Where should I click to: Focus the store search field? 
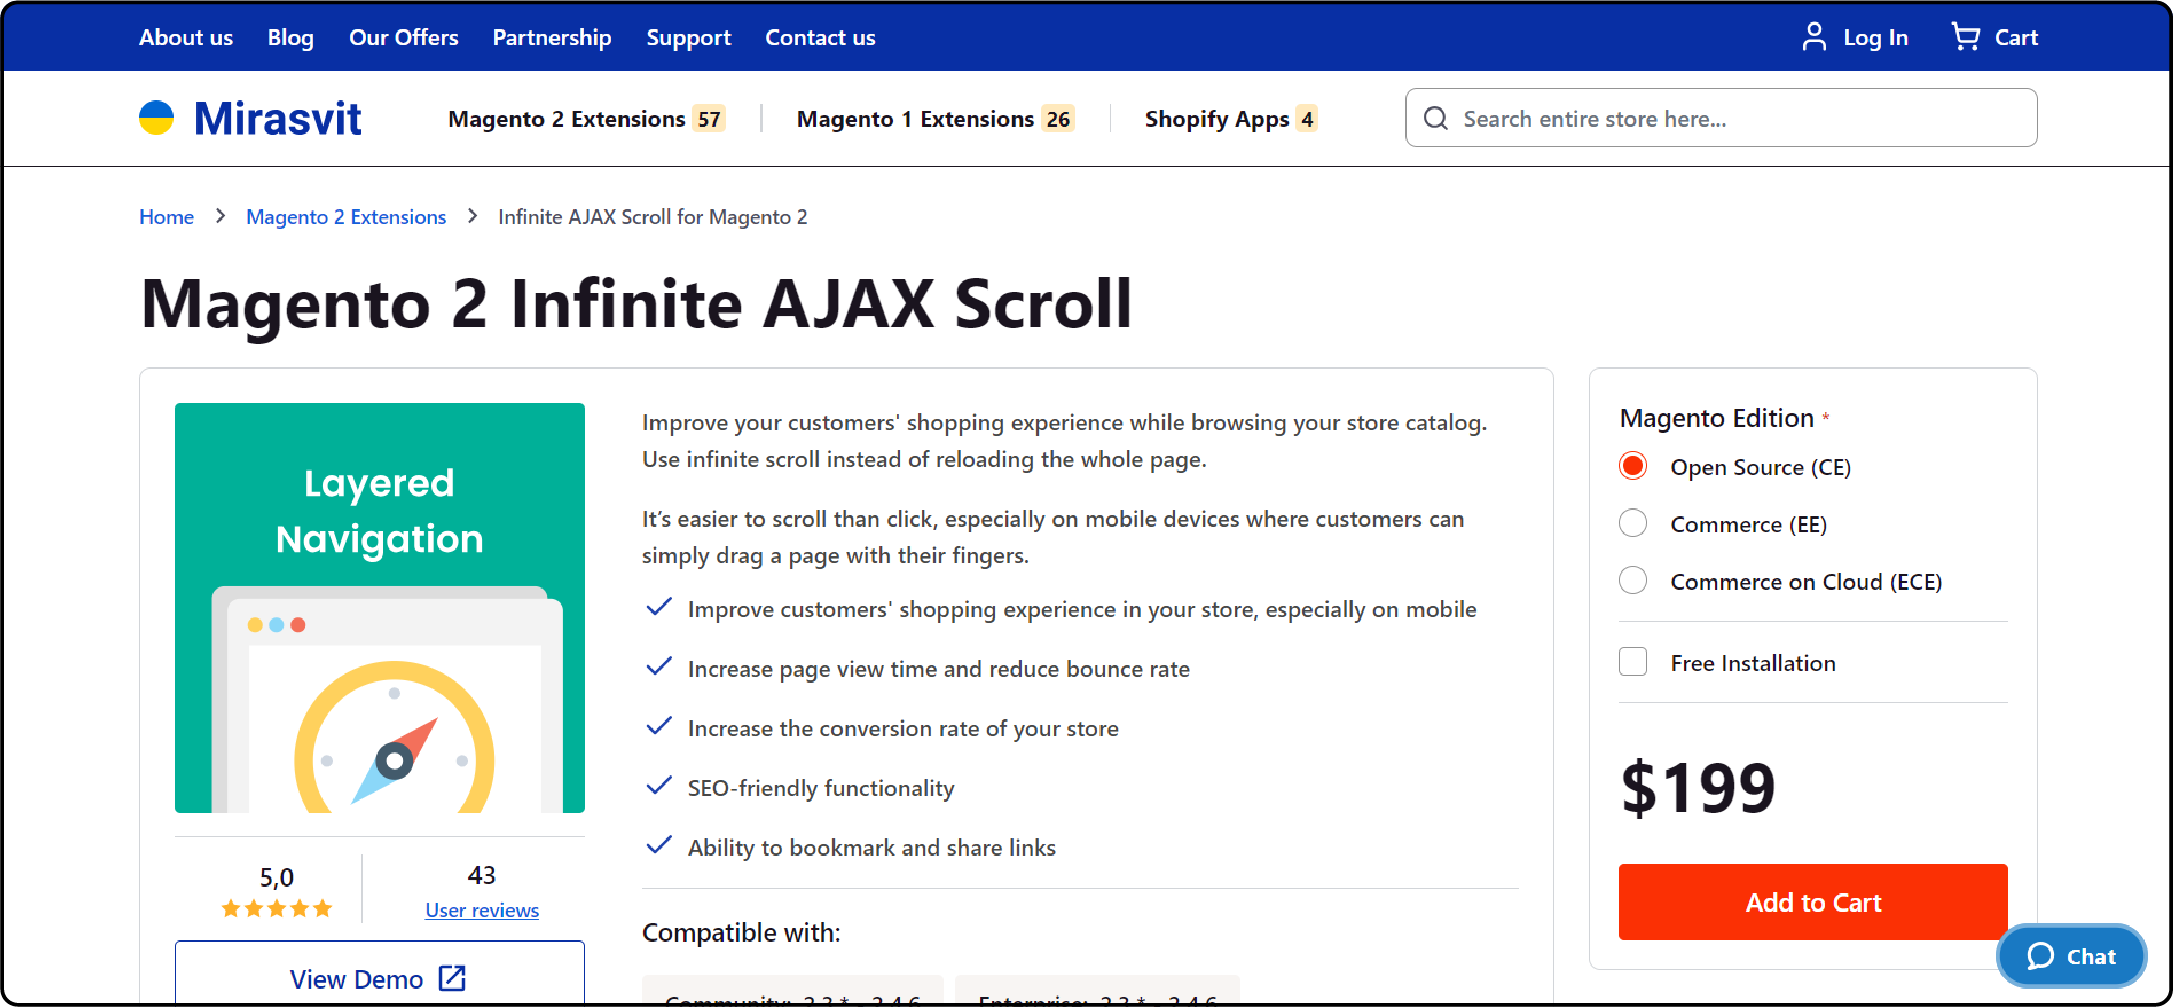1721,118
